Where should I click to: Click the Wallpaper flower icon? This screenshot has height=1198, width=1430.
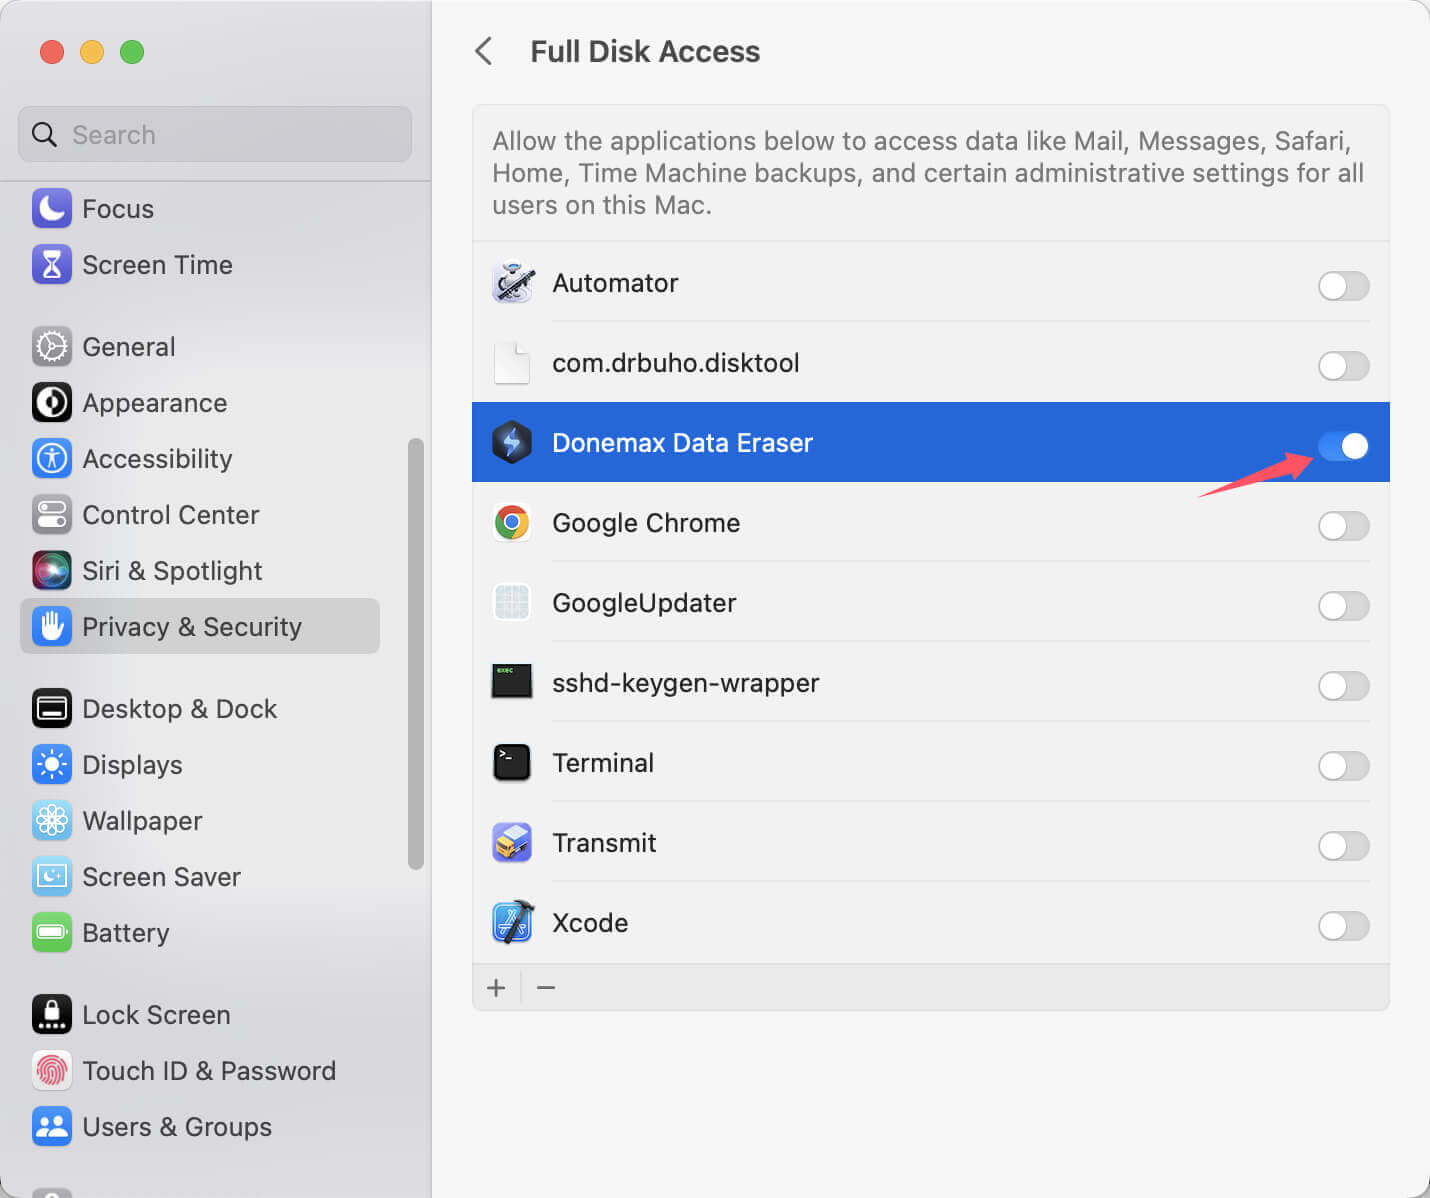click(x=51, y=820)
